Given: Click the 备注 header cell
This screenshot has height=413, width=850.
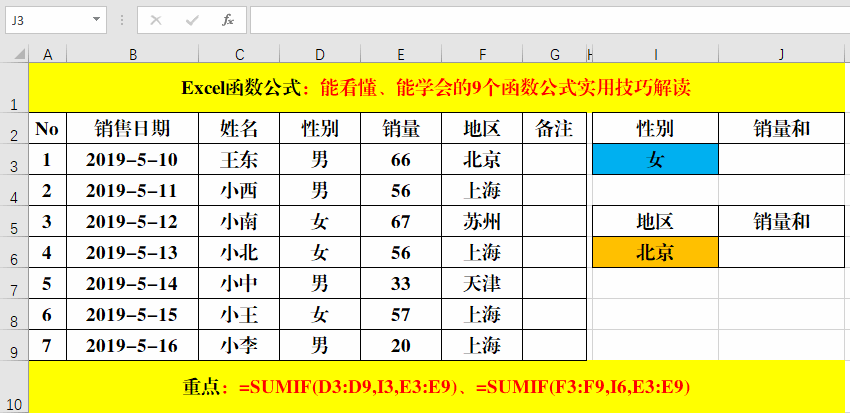Looking at the screenshot, I should tap(555, 128).
